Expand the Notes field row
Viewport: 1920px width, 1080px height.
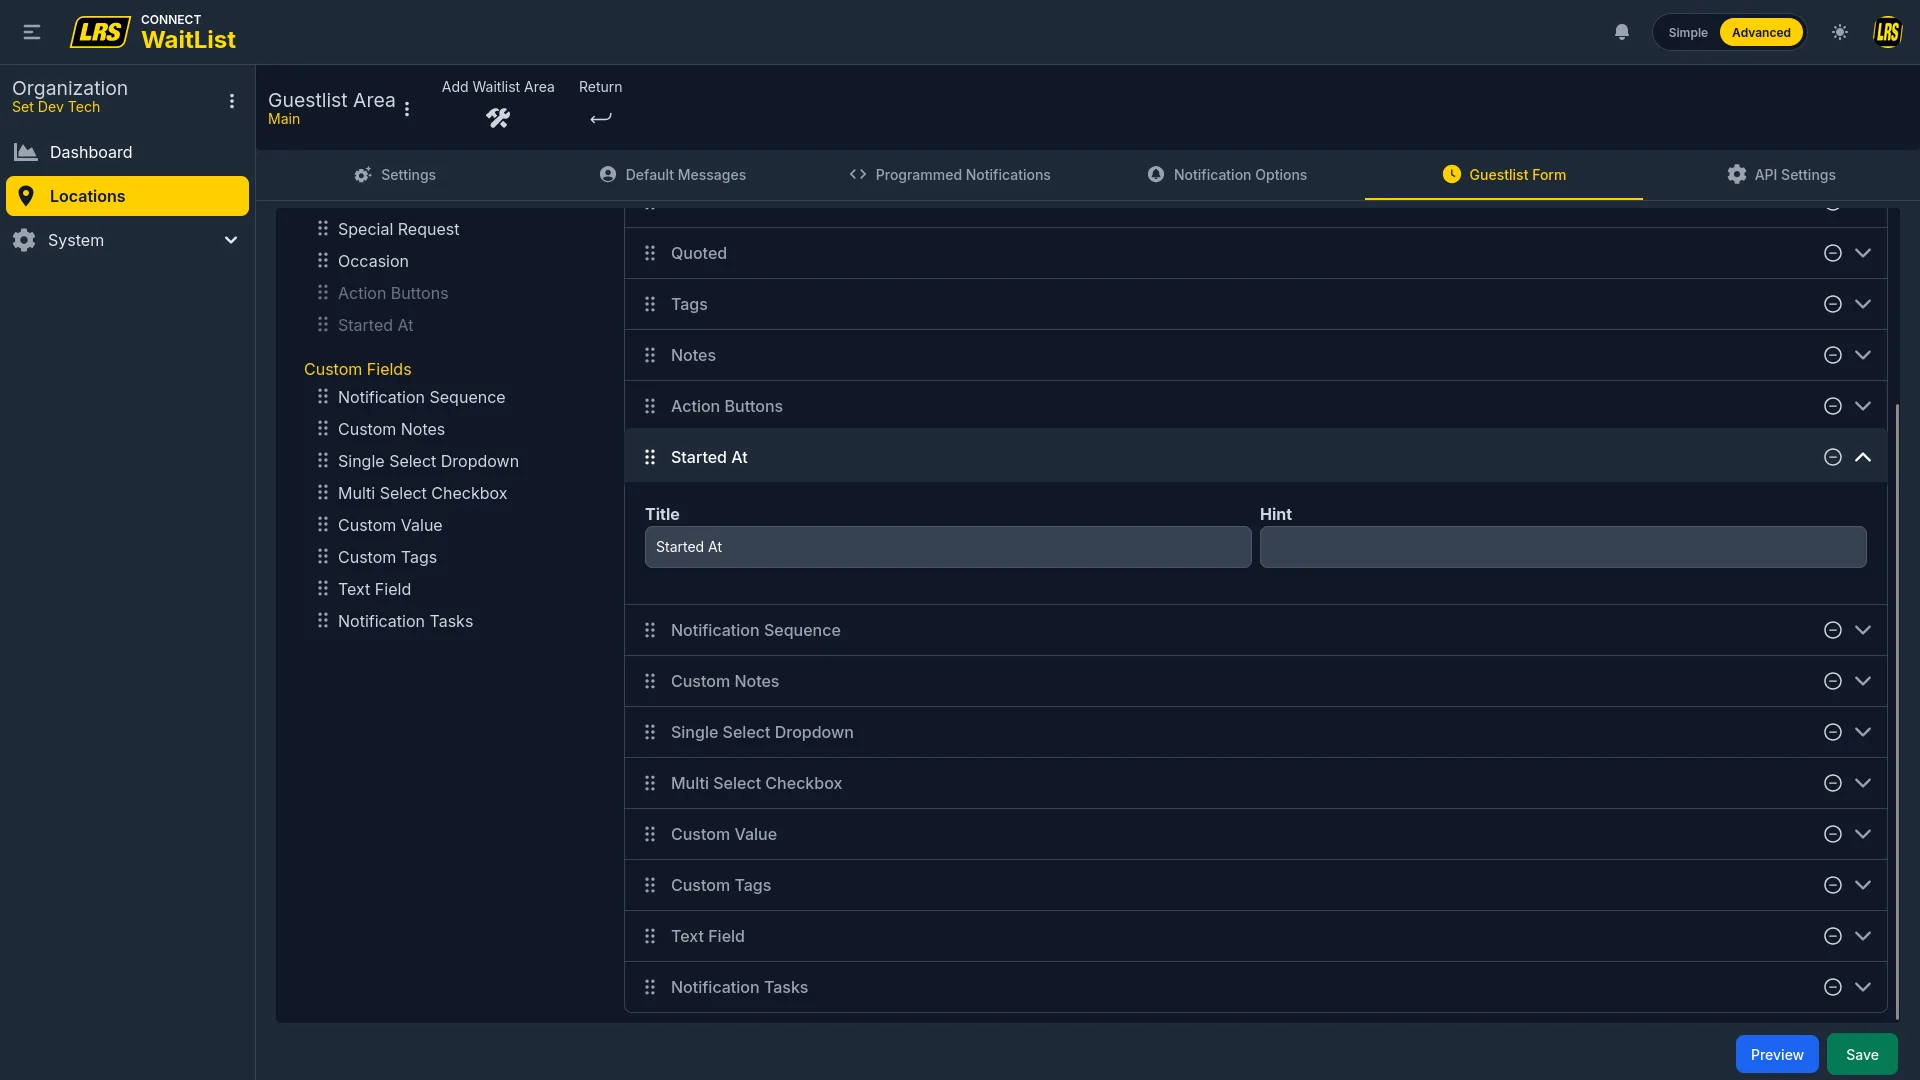pos(1862,355)
